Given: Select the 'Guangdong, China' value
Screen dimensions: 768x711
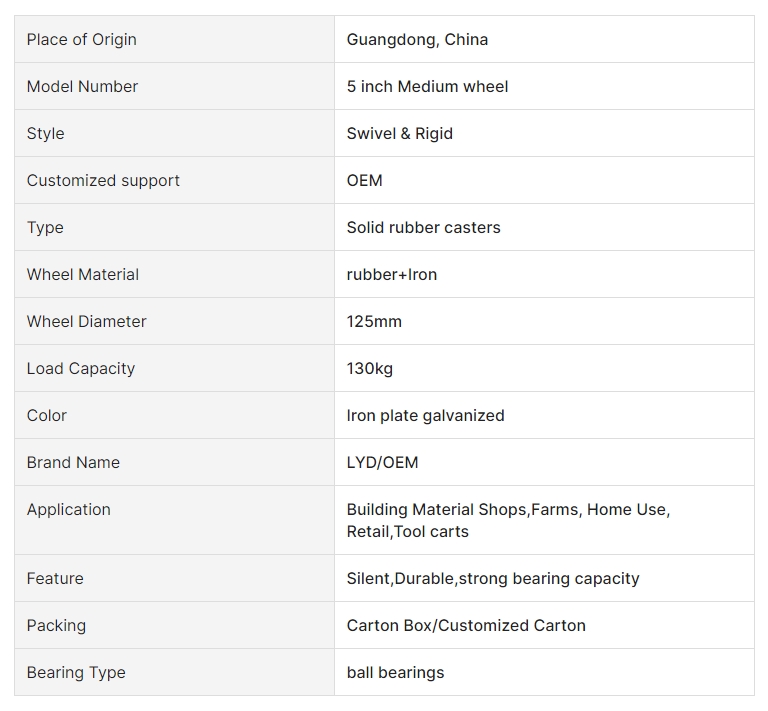Looking at the screenshot, I should pos(417,39).
